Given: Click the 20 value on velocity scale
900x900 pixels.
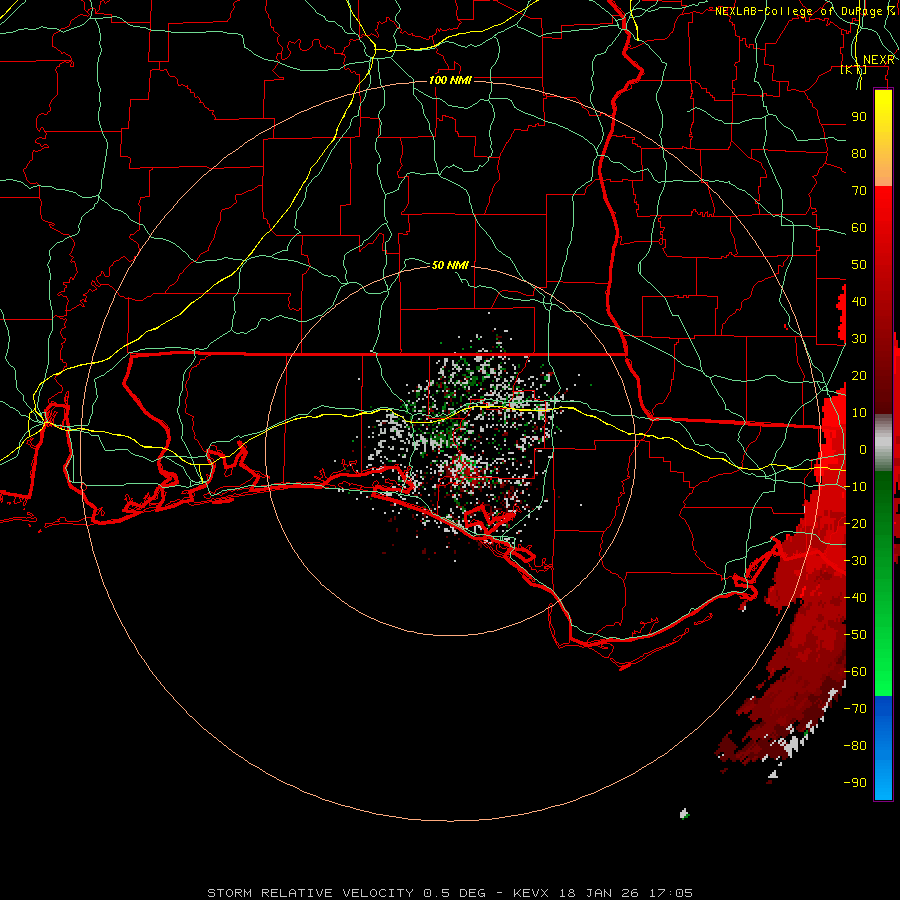Looking at the screenshot, I should [859, 376].
